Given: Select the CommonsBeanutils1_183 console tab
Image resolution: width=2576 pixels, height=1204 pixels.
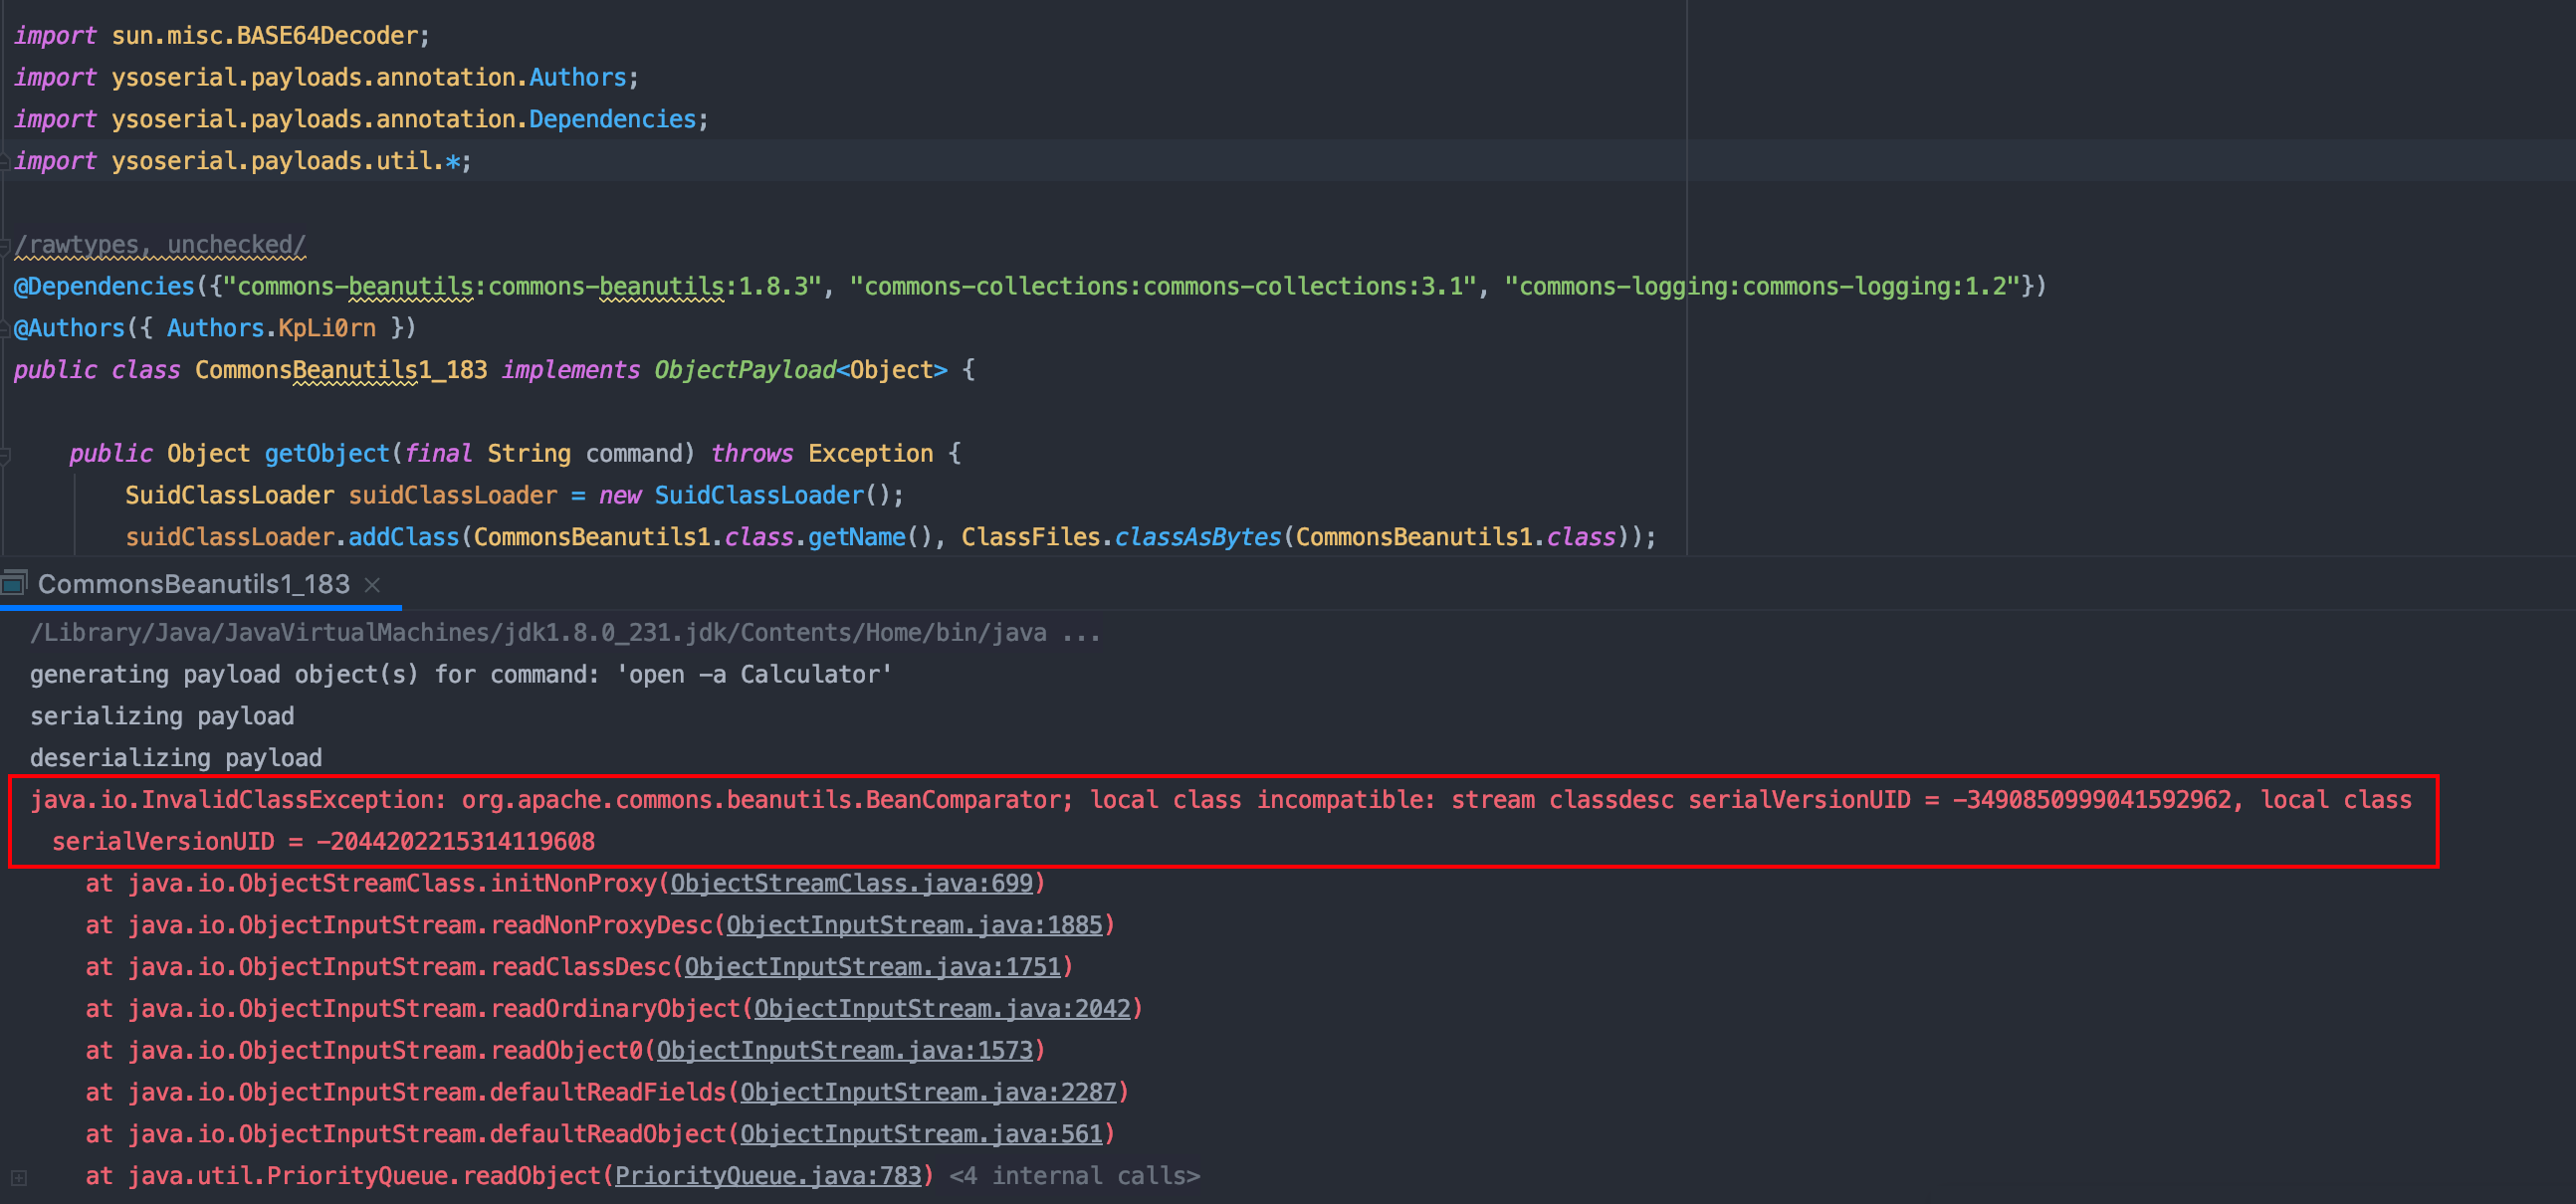Looking at the screenshot, I should click(x=194, y=584).
